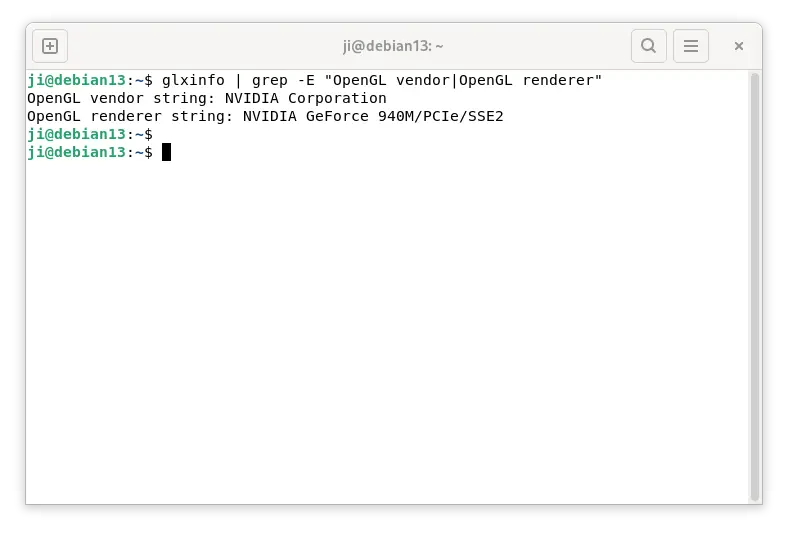Close the terminal window
The image size is (788, 533).
coord(738,46)
